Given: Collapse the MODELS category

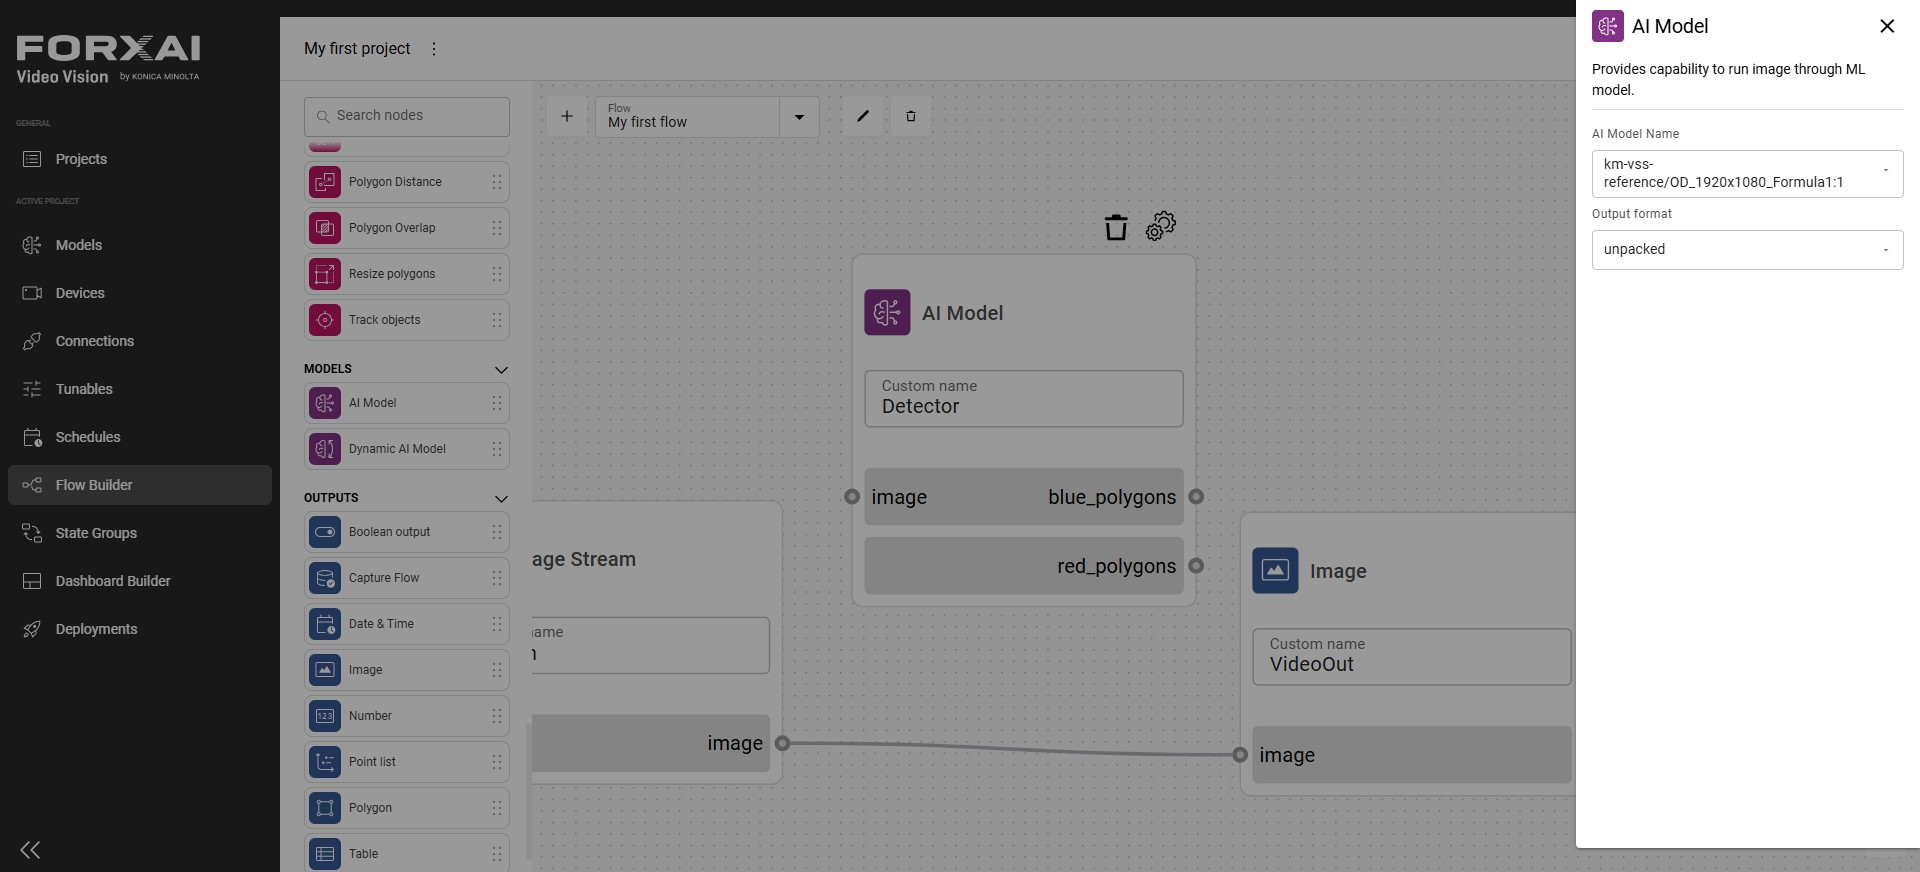Looking at the screenshot, I should 501,370.
